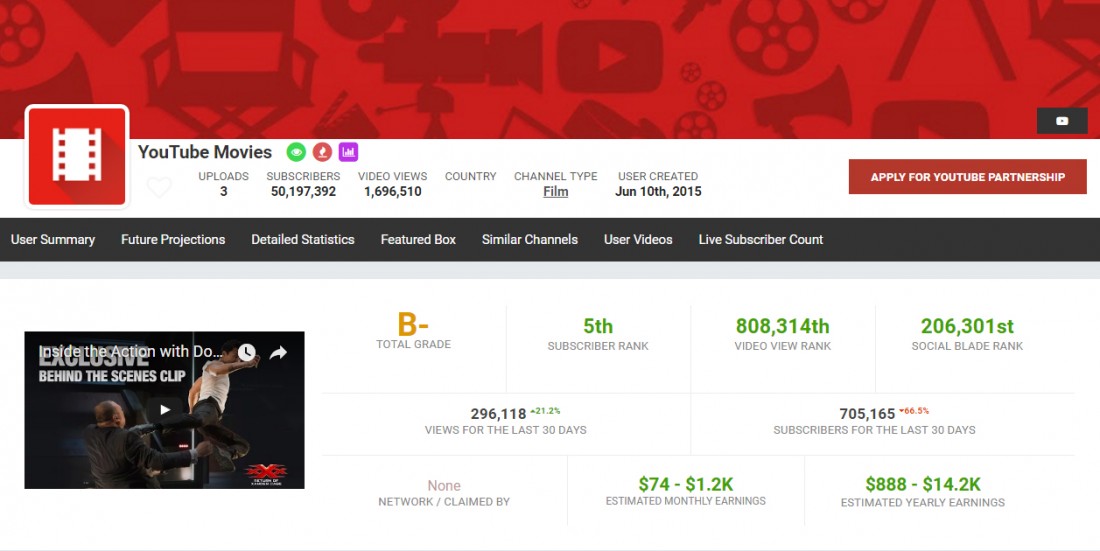Open the Live Subscriber Count tab
The image size is (1100, 551).
(761, 240)
